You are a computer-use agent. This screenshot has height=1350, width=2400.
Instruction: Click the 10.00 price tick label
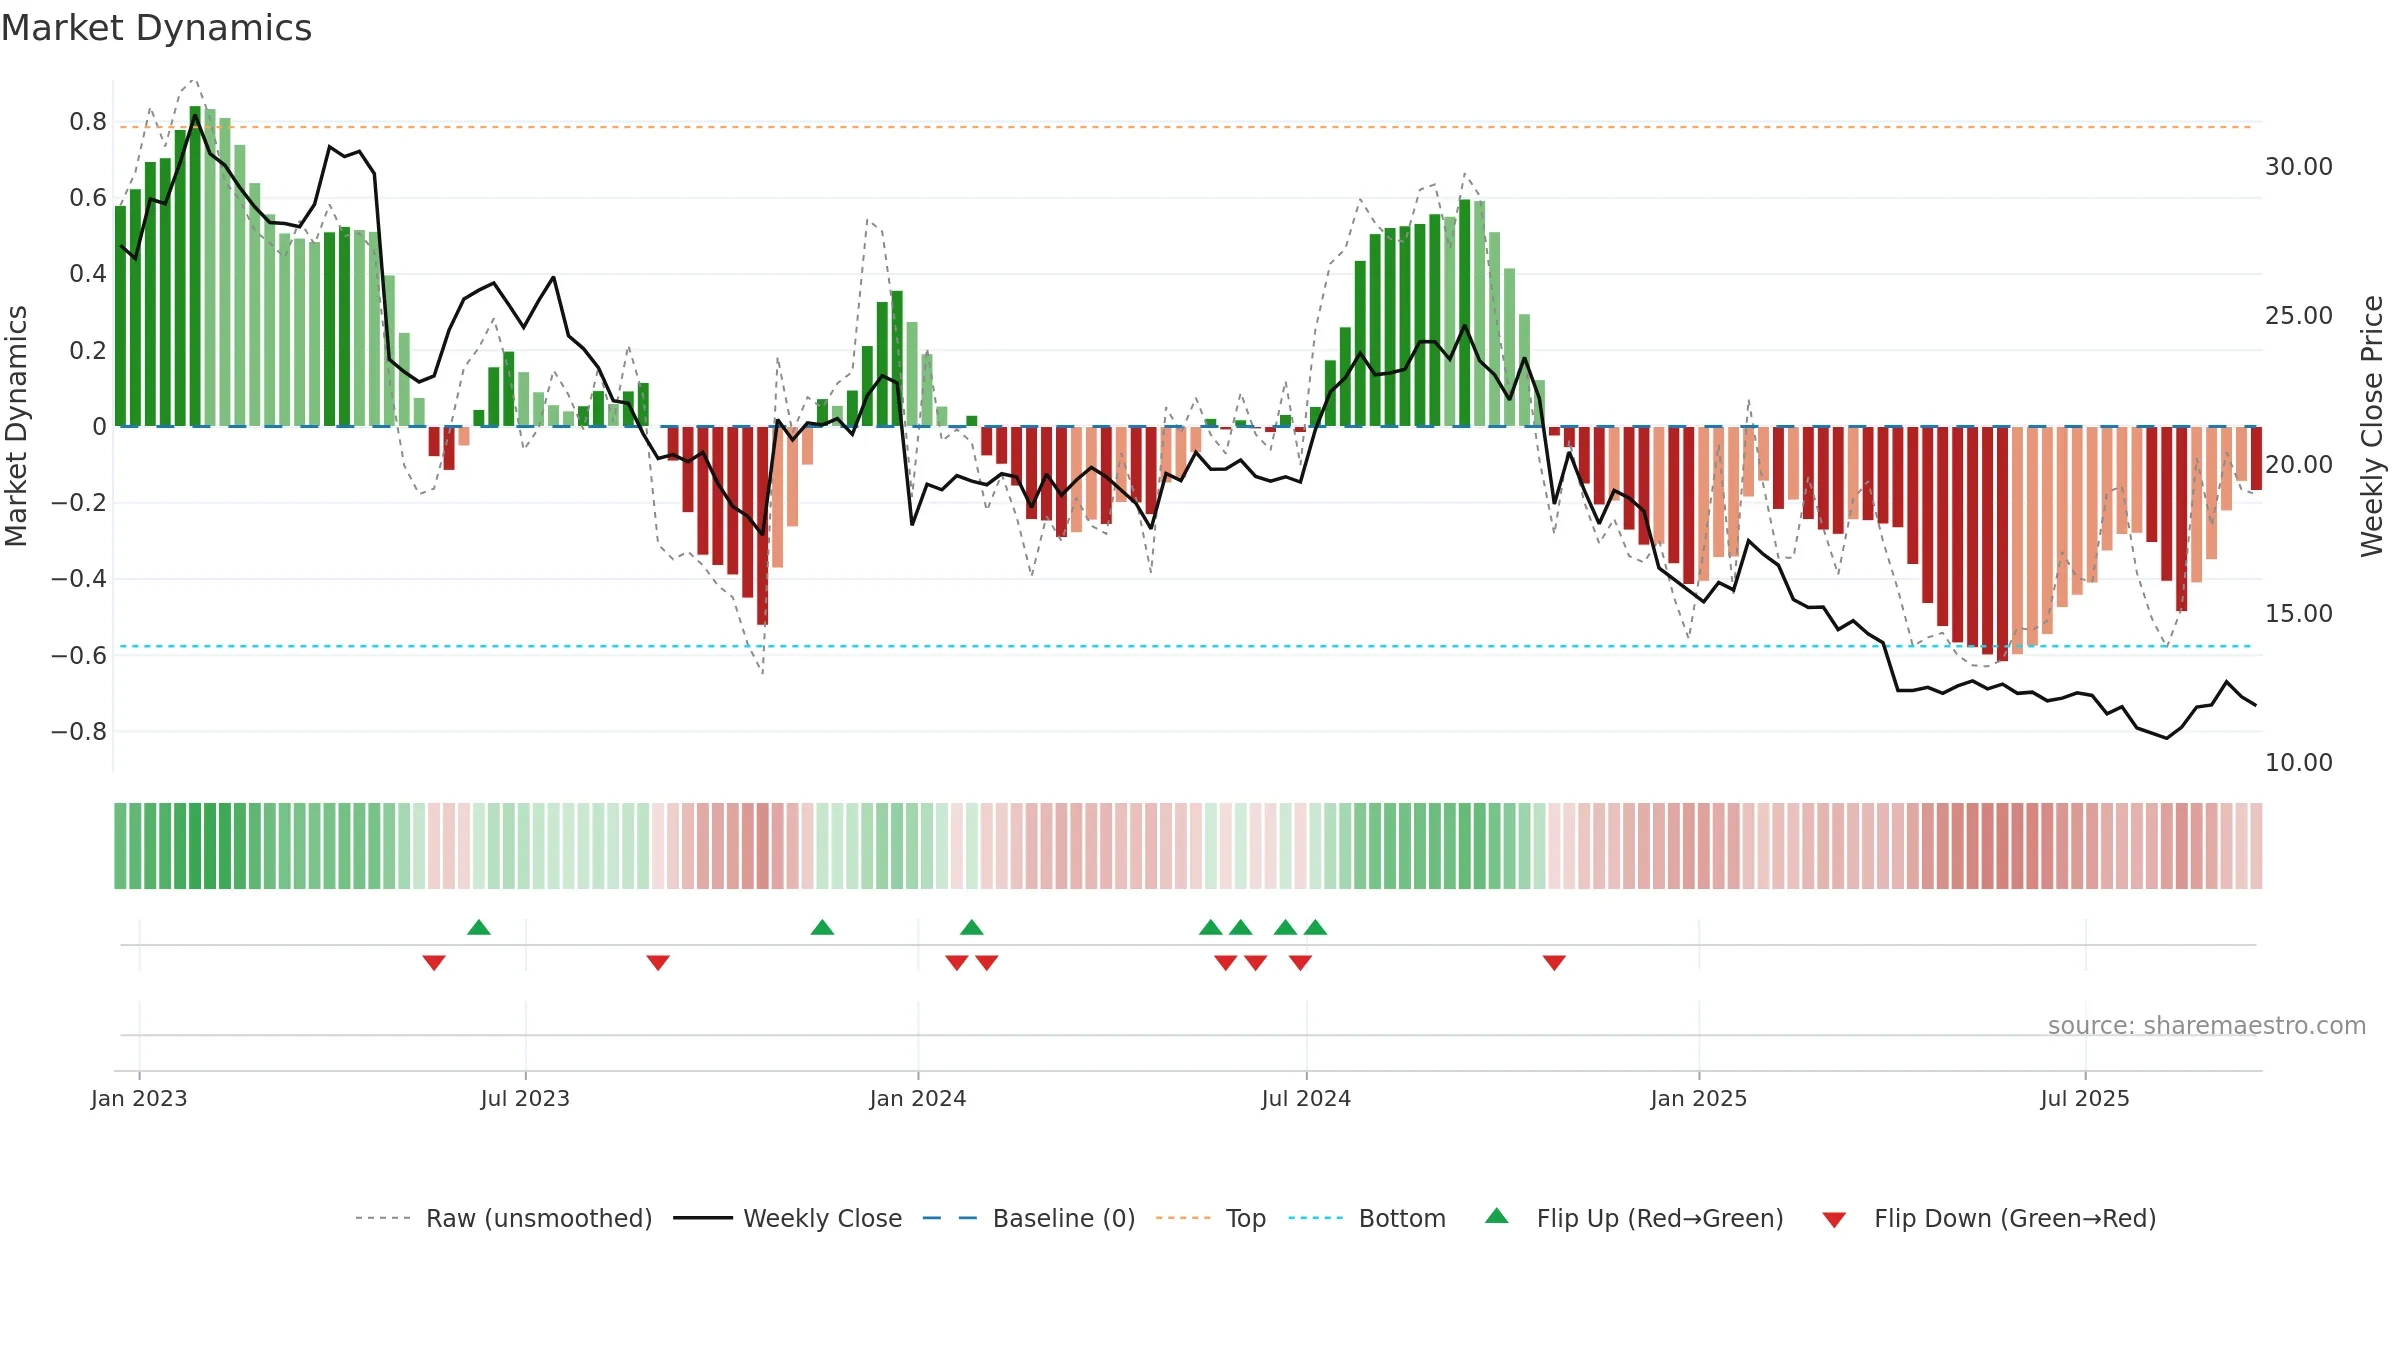point(2299,763)
